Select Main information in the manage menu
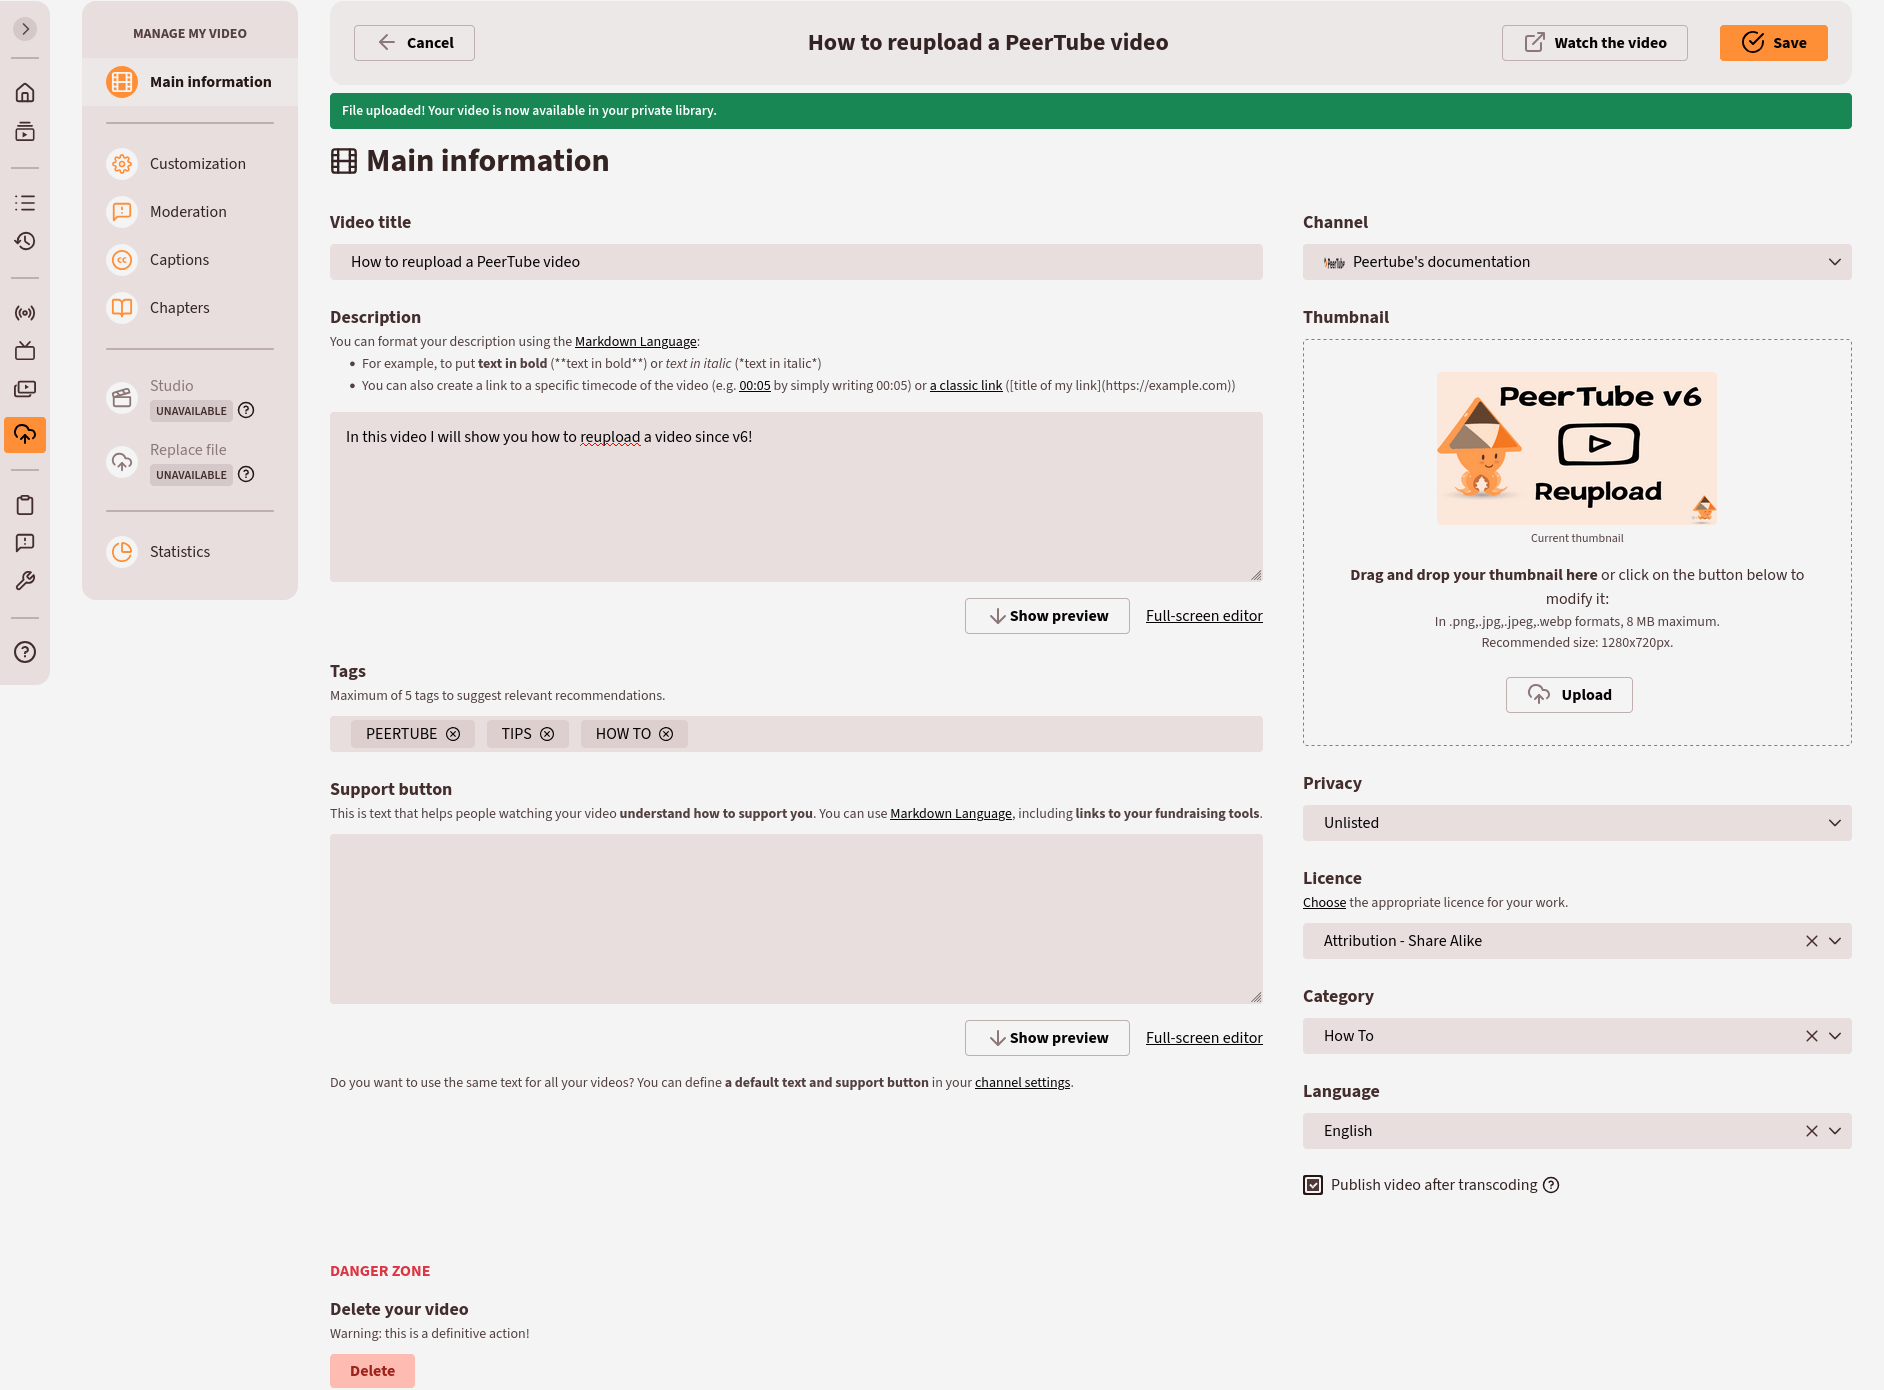 (190, 82)
